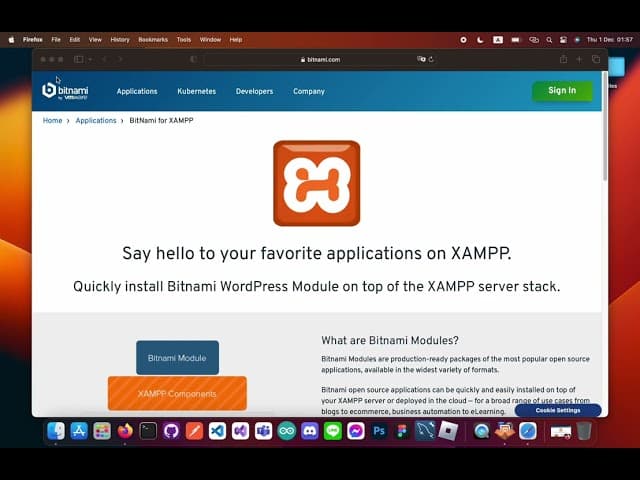
Task: Open Siri from the menu bar
Action: (577, 40)
